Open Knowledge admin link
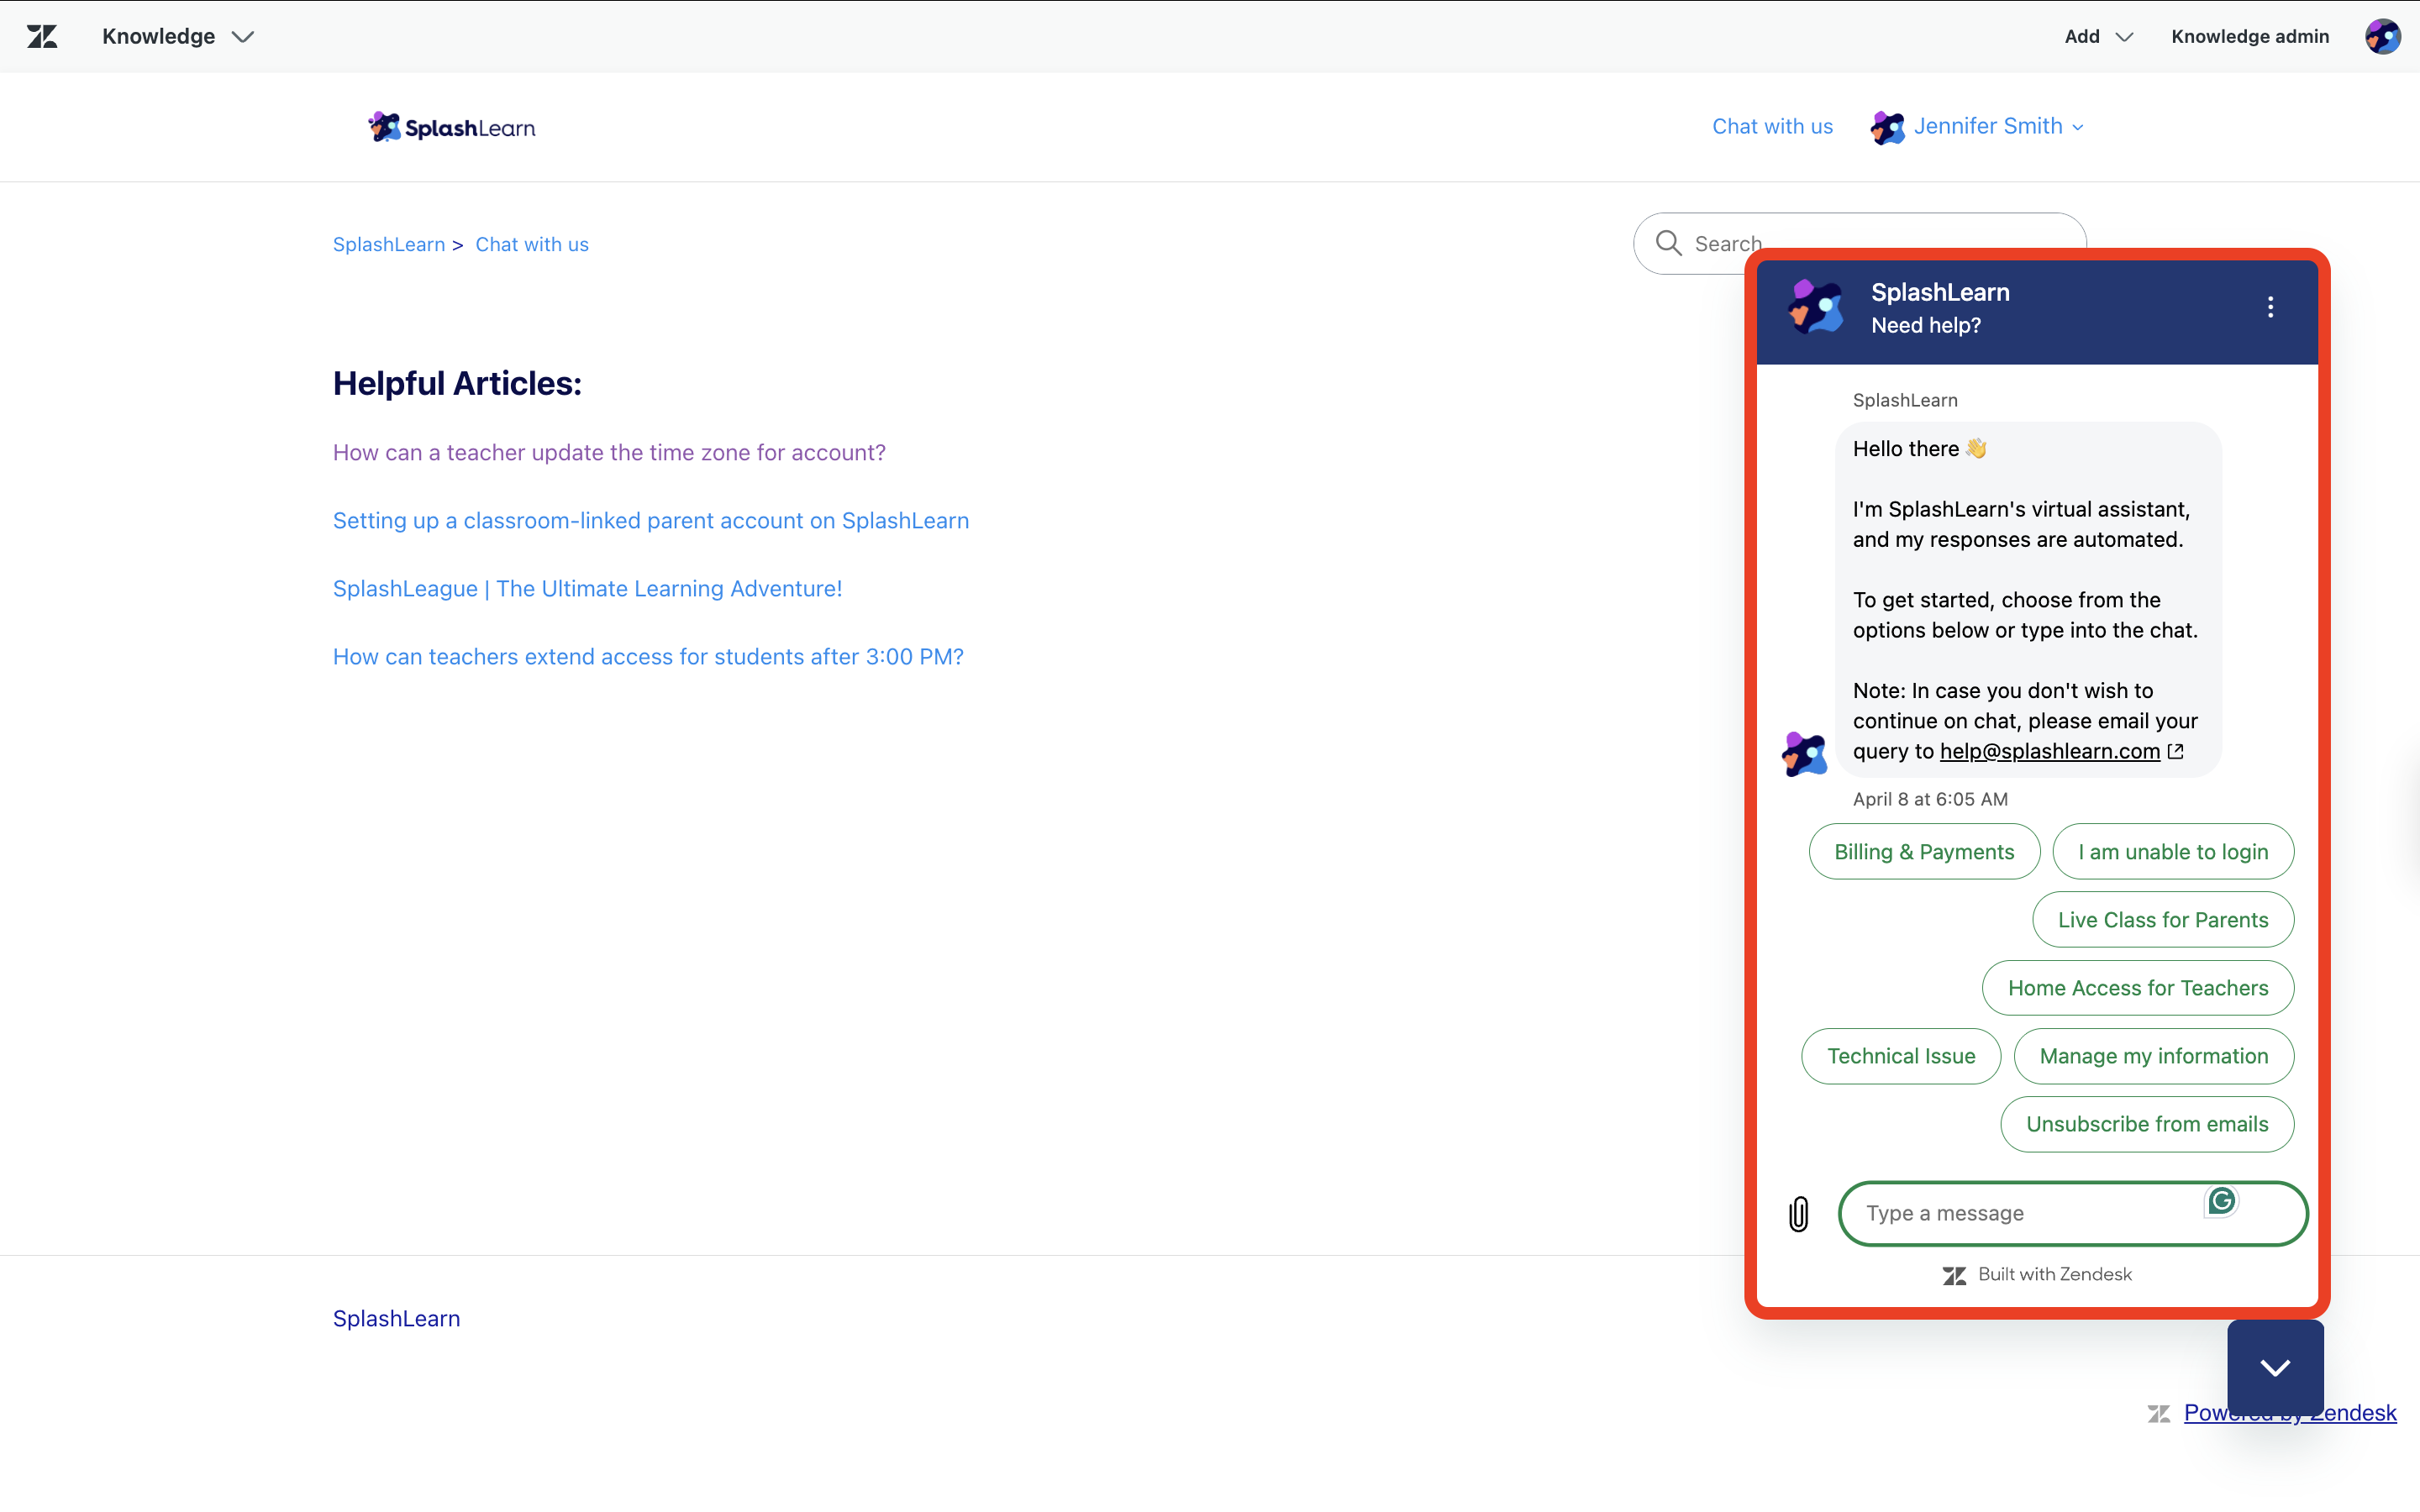 (2250, 36)
